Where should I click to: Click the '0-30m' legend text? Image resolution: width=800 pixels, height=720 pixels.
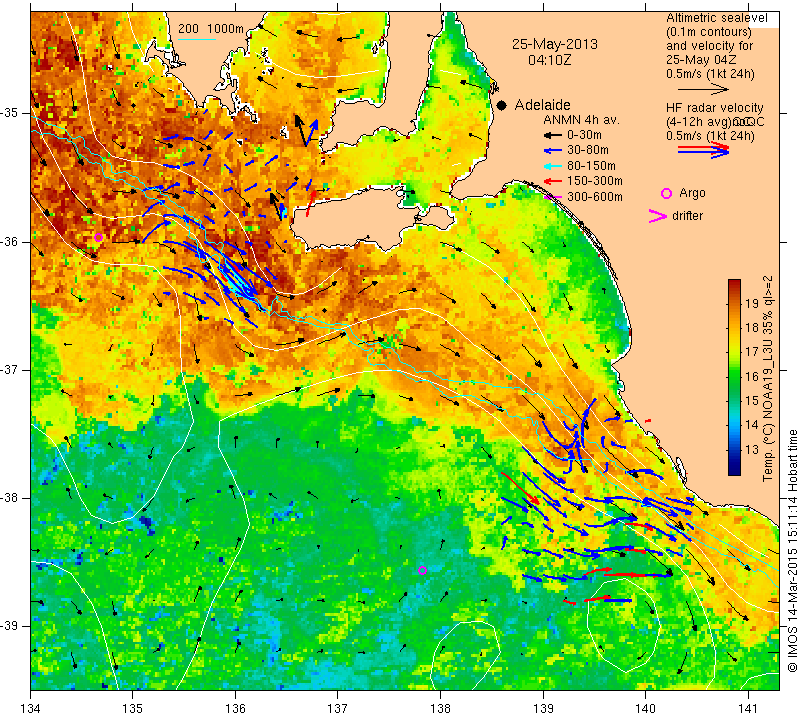[584, 135]
